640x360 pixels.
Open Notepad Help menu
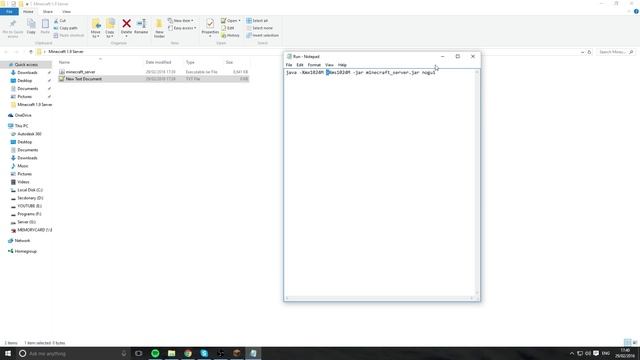pyautogui.click(x=342, y=65)
